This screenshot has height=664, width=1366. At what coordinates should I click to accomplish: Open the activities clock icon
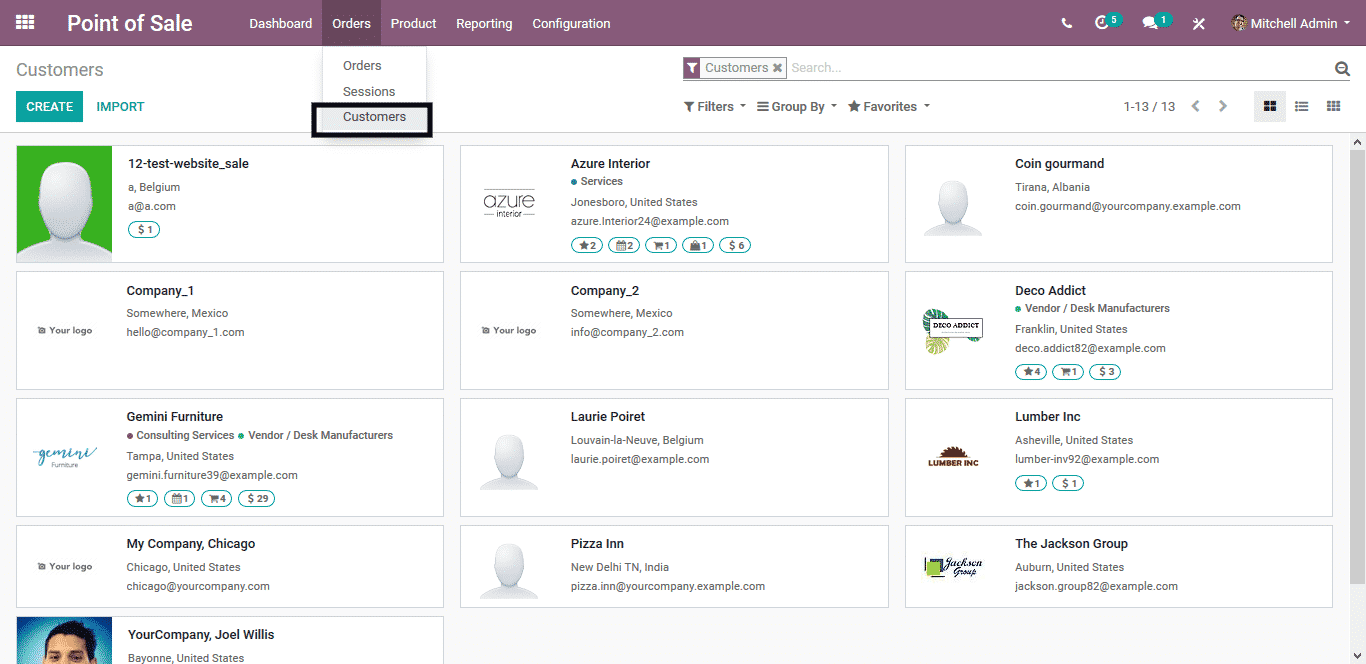point(1103,23)
